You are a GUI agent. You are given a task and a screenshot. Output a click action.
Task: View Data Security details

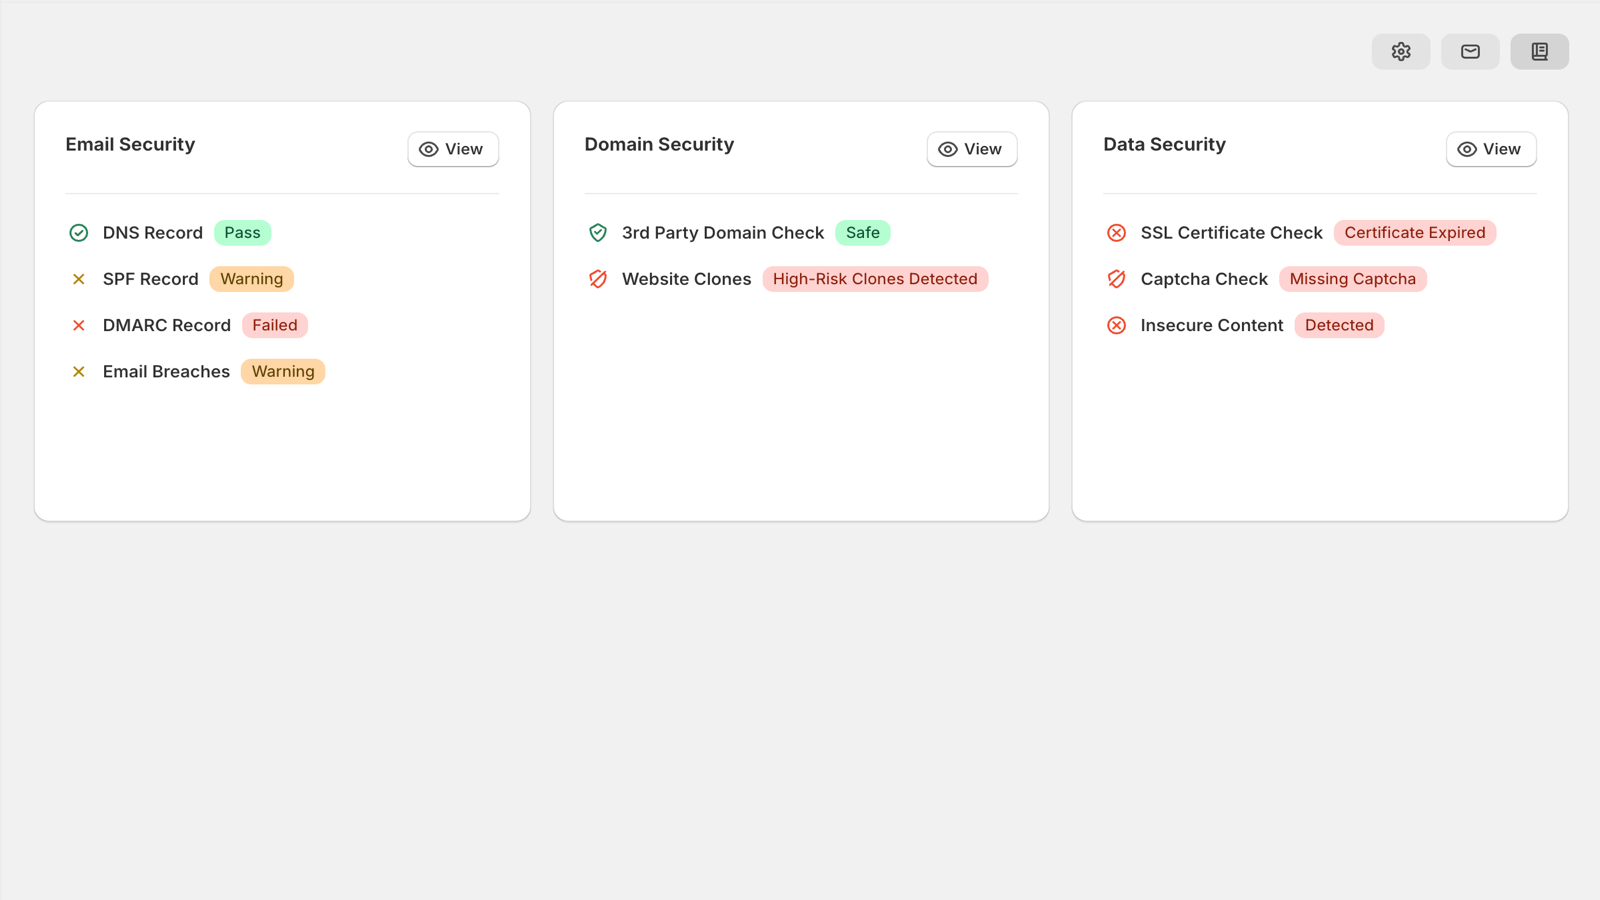click(x=1491, y=149)
